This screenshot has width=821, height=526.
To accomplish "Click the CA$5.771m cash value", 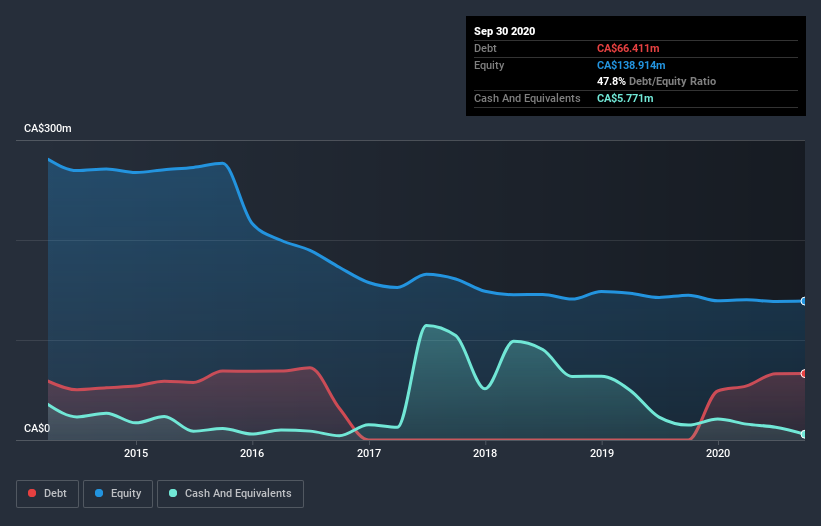I will 625,98.
